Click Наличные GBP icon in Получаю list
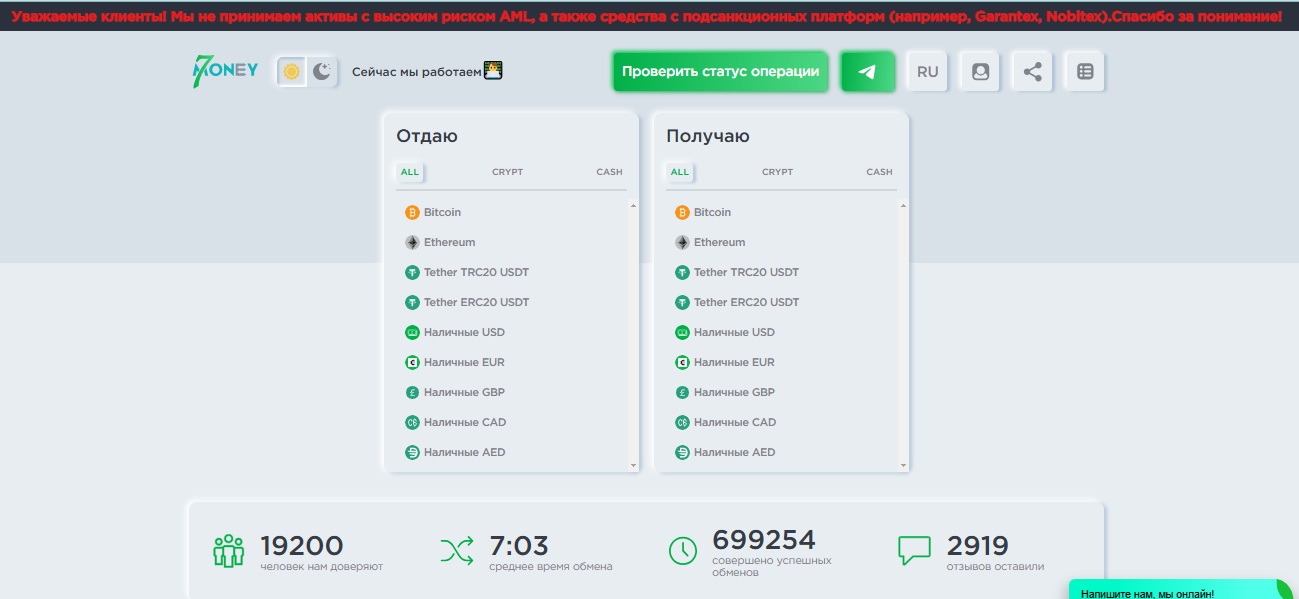The width and height of the screenshot is (1299, 599). (x=682, y=392)
